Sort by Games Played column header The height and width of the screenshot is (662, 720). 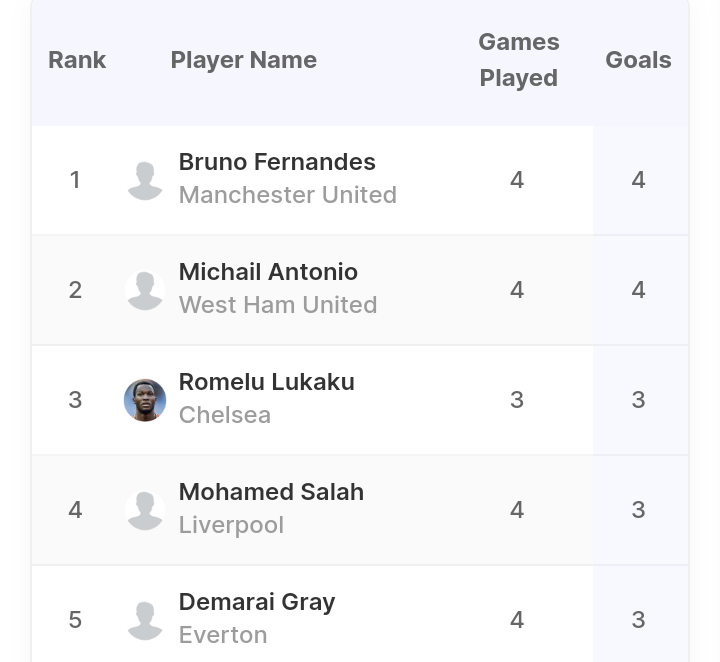point(519,60)
